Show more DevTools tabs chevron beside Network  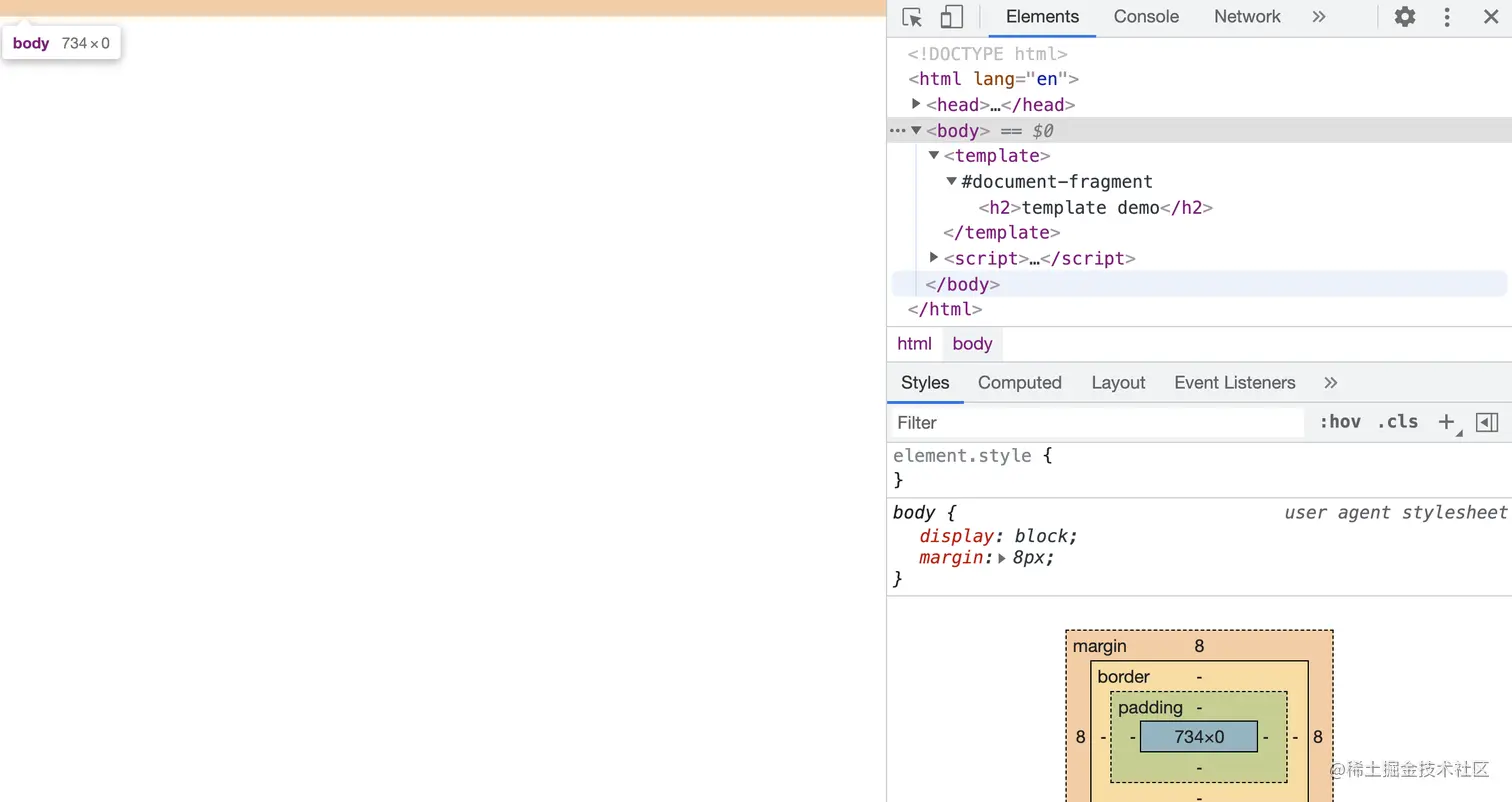coord(1319,17)
